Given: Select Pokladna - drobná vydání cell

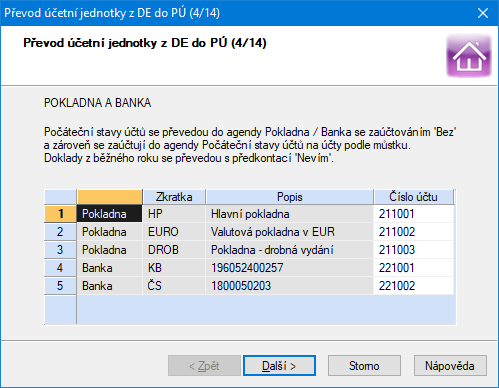Looking at the screenshot, I should coord(290,250).
